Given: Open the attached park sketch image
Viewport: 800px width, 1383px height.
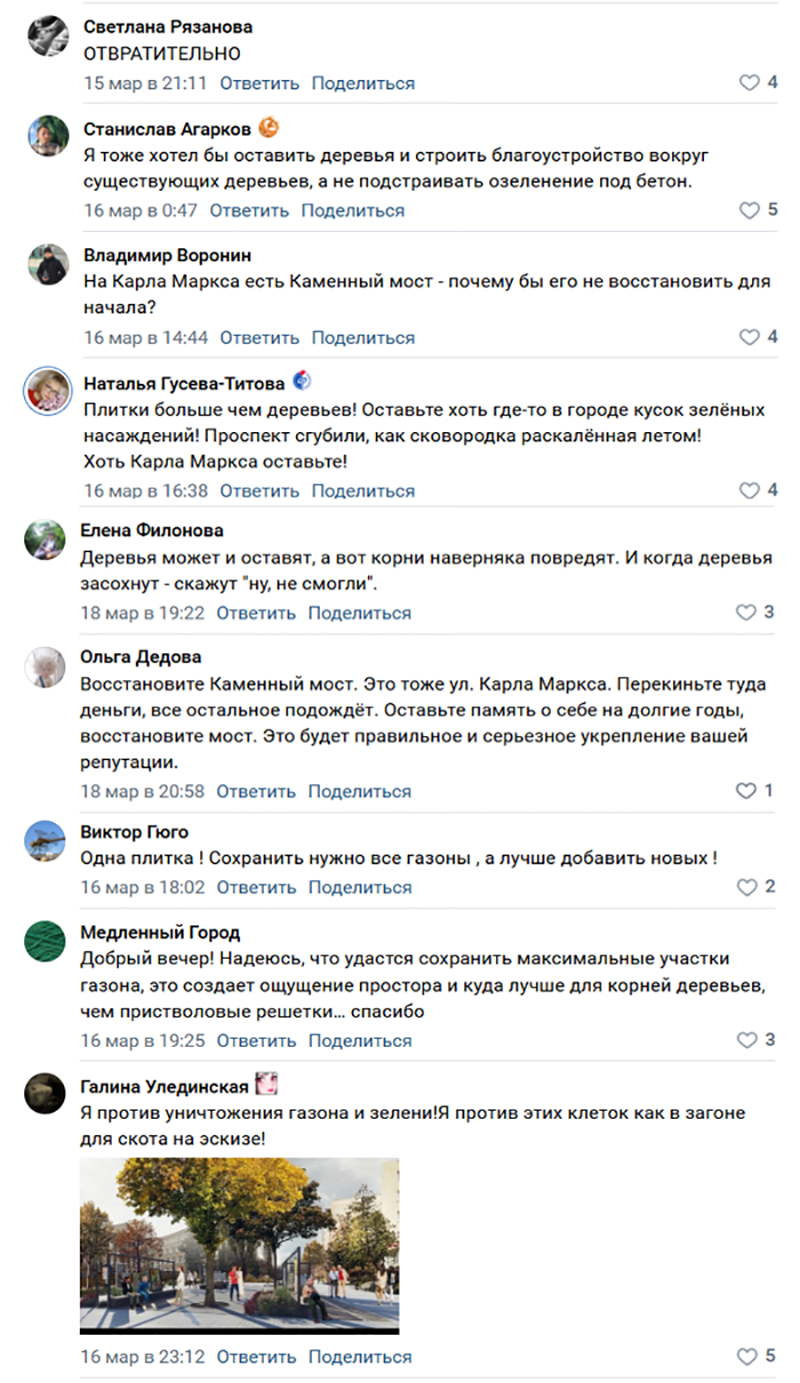Looking at the screenshot, I should click(x=239, y=1245).
